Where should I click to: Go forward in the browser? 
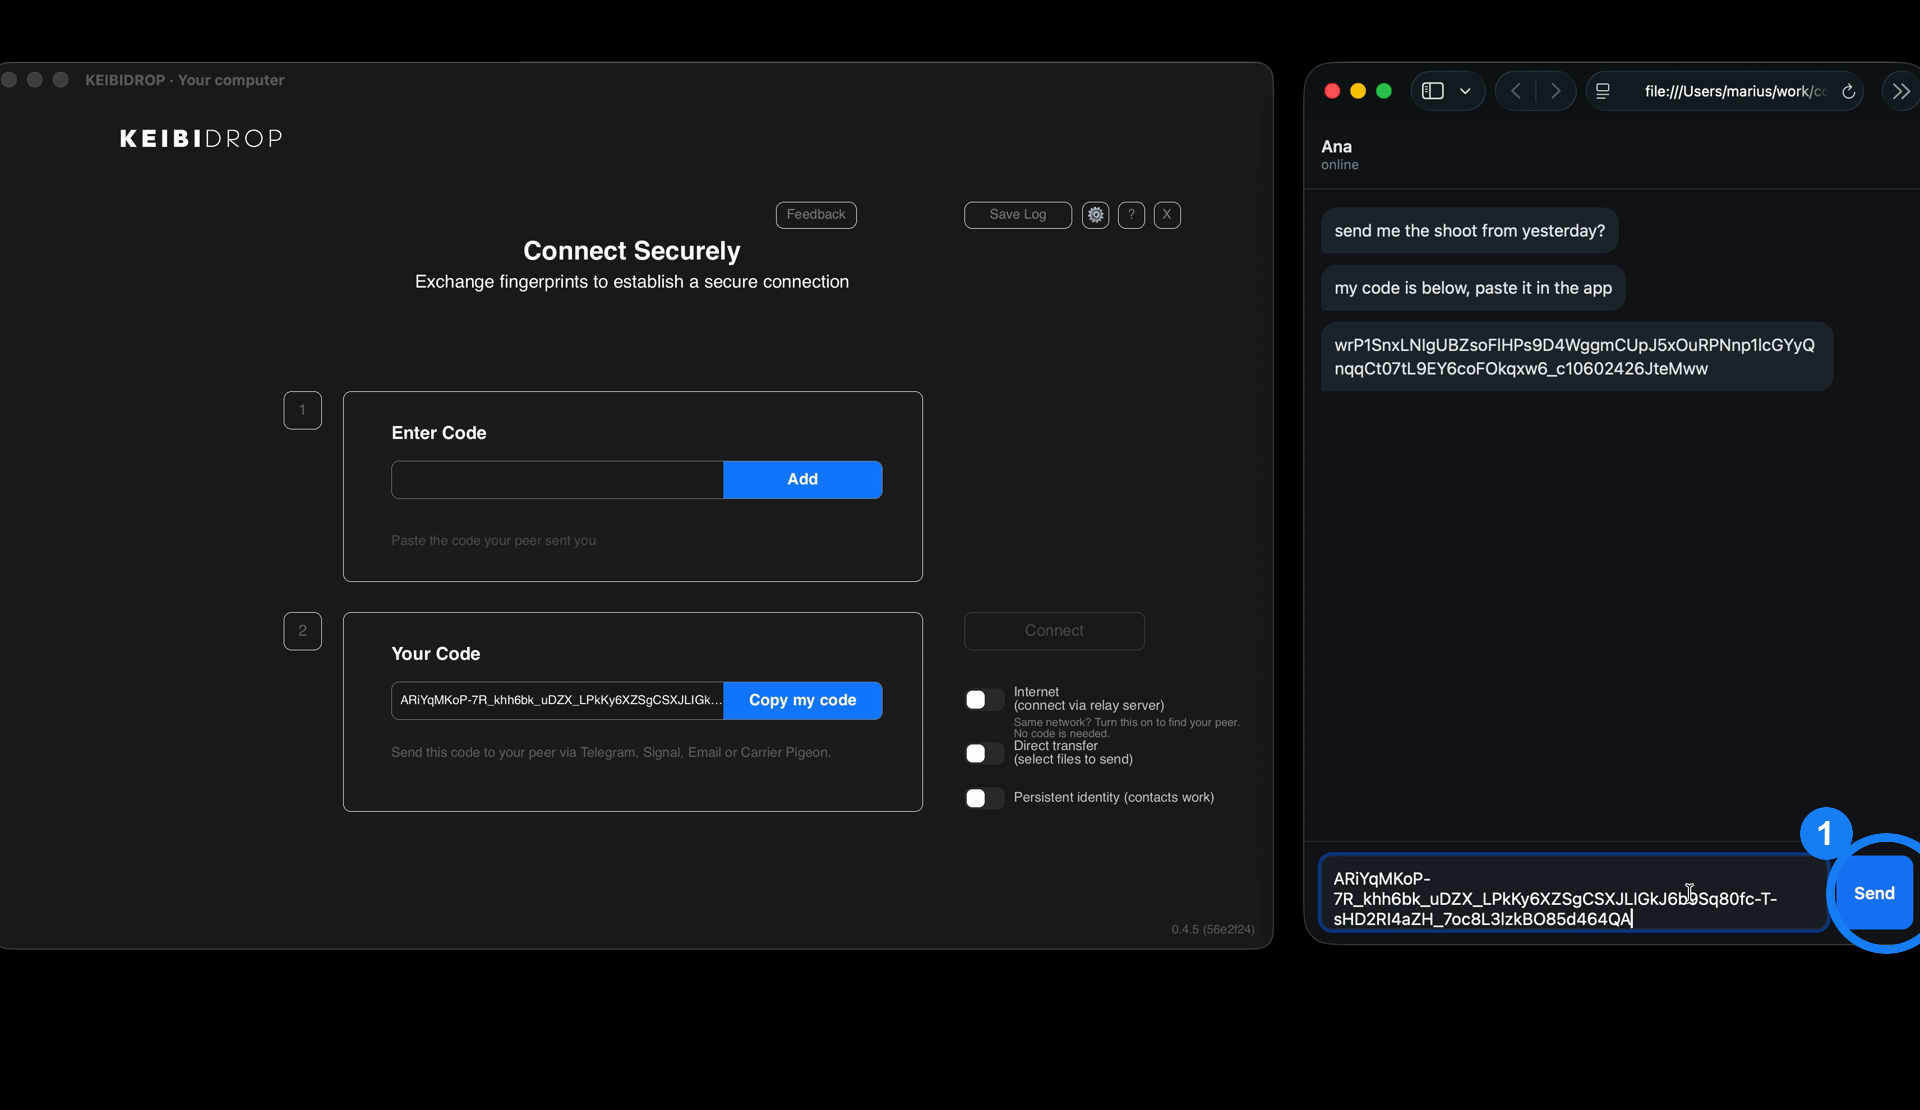pyautogui.click(x=1555, y=91)
